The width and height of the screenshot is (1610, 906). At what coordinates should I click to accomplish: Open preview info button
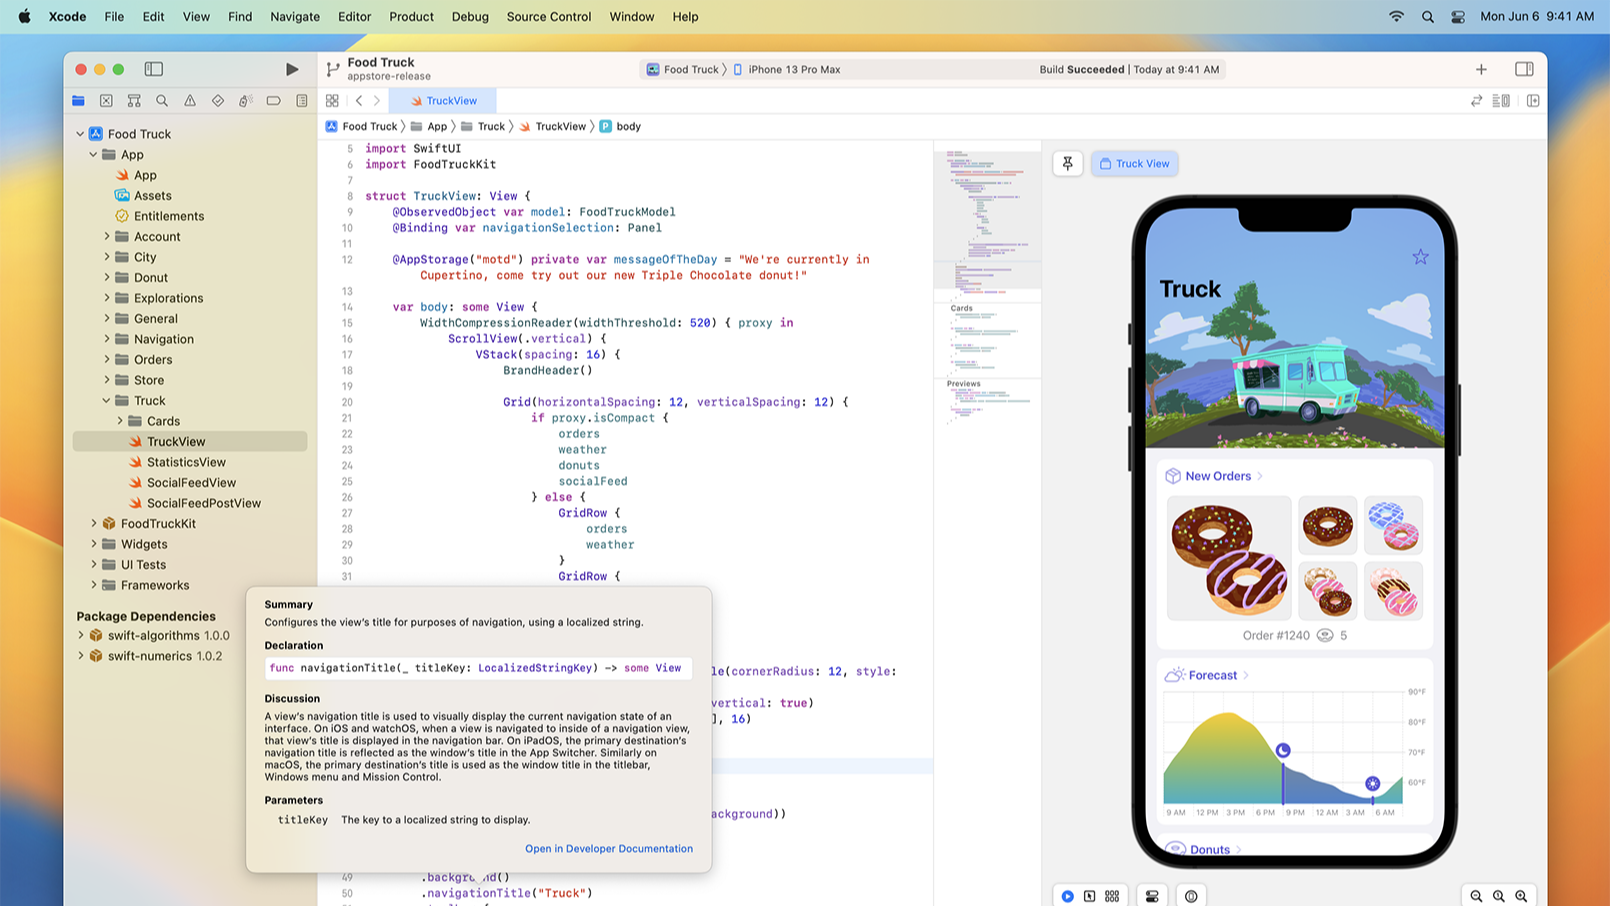[x=1191, y=896]
